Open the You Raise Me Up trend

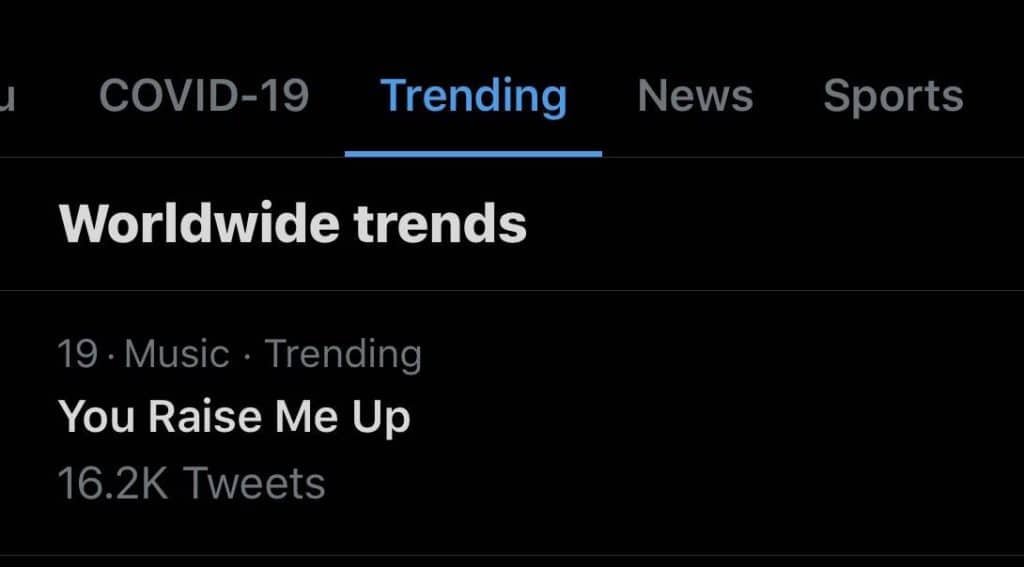coord(234,416)
